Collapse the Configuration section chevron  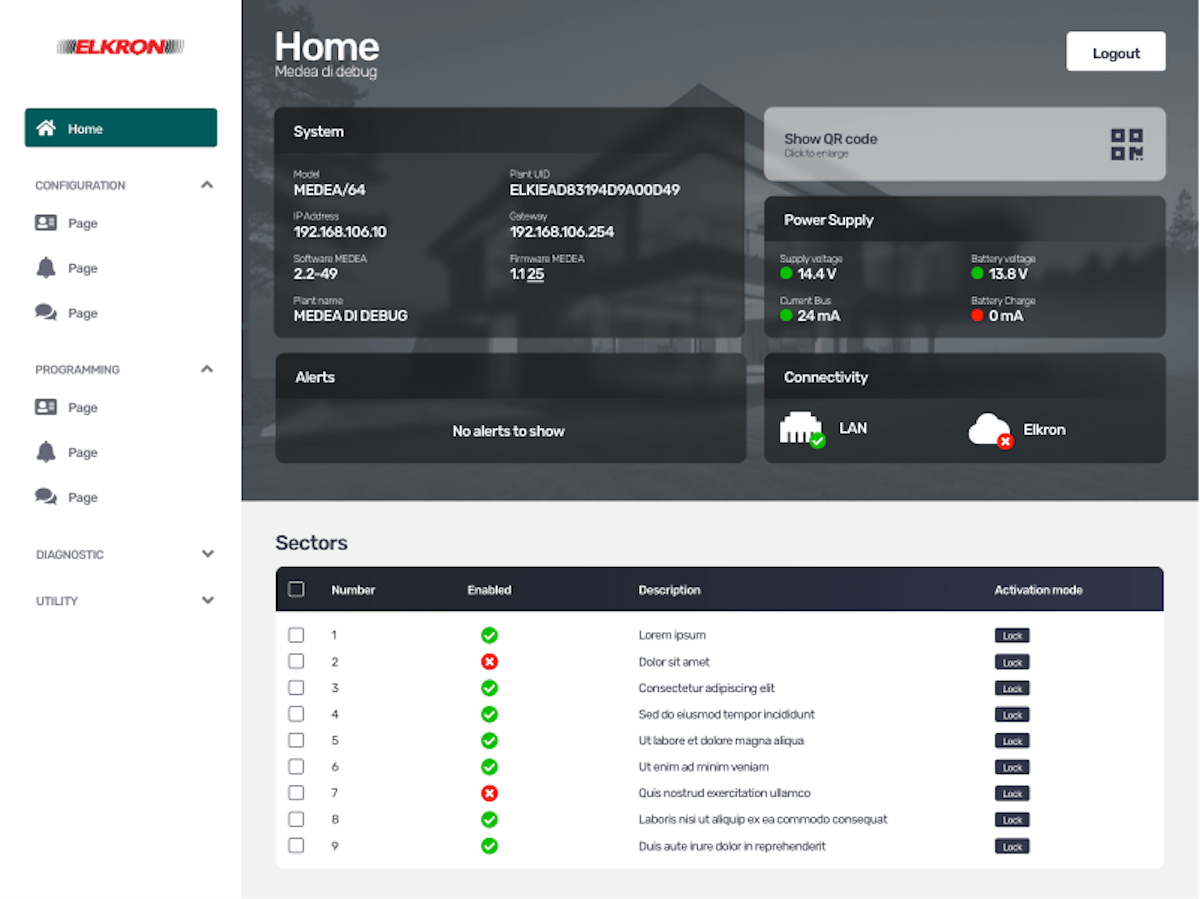[207, 185]
